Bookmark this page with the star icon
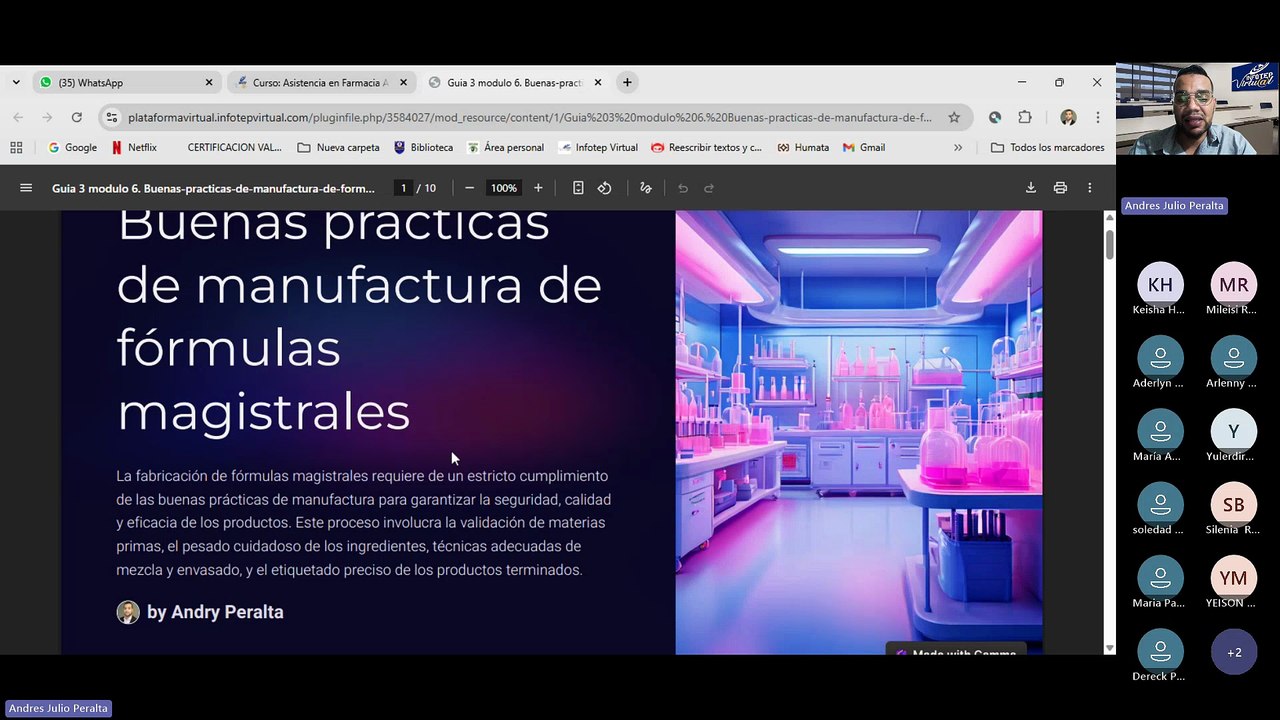This screenshot has width=1280, height=720. (x=954, y=117)
